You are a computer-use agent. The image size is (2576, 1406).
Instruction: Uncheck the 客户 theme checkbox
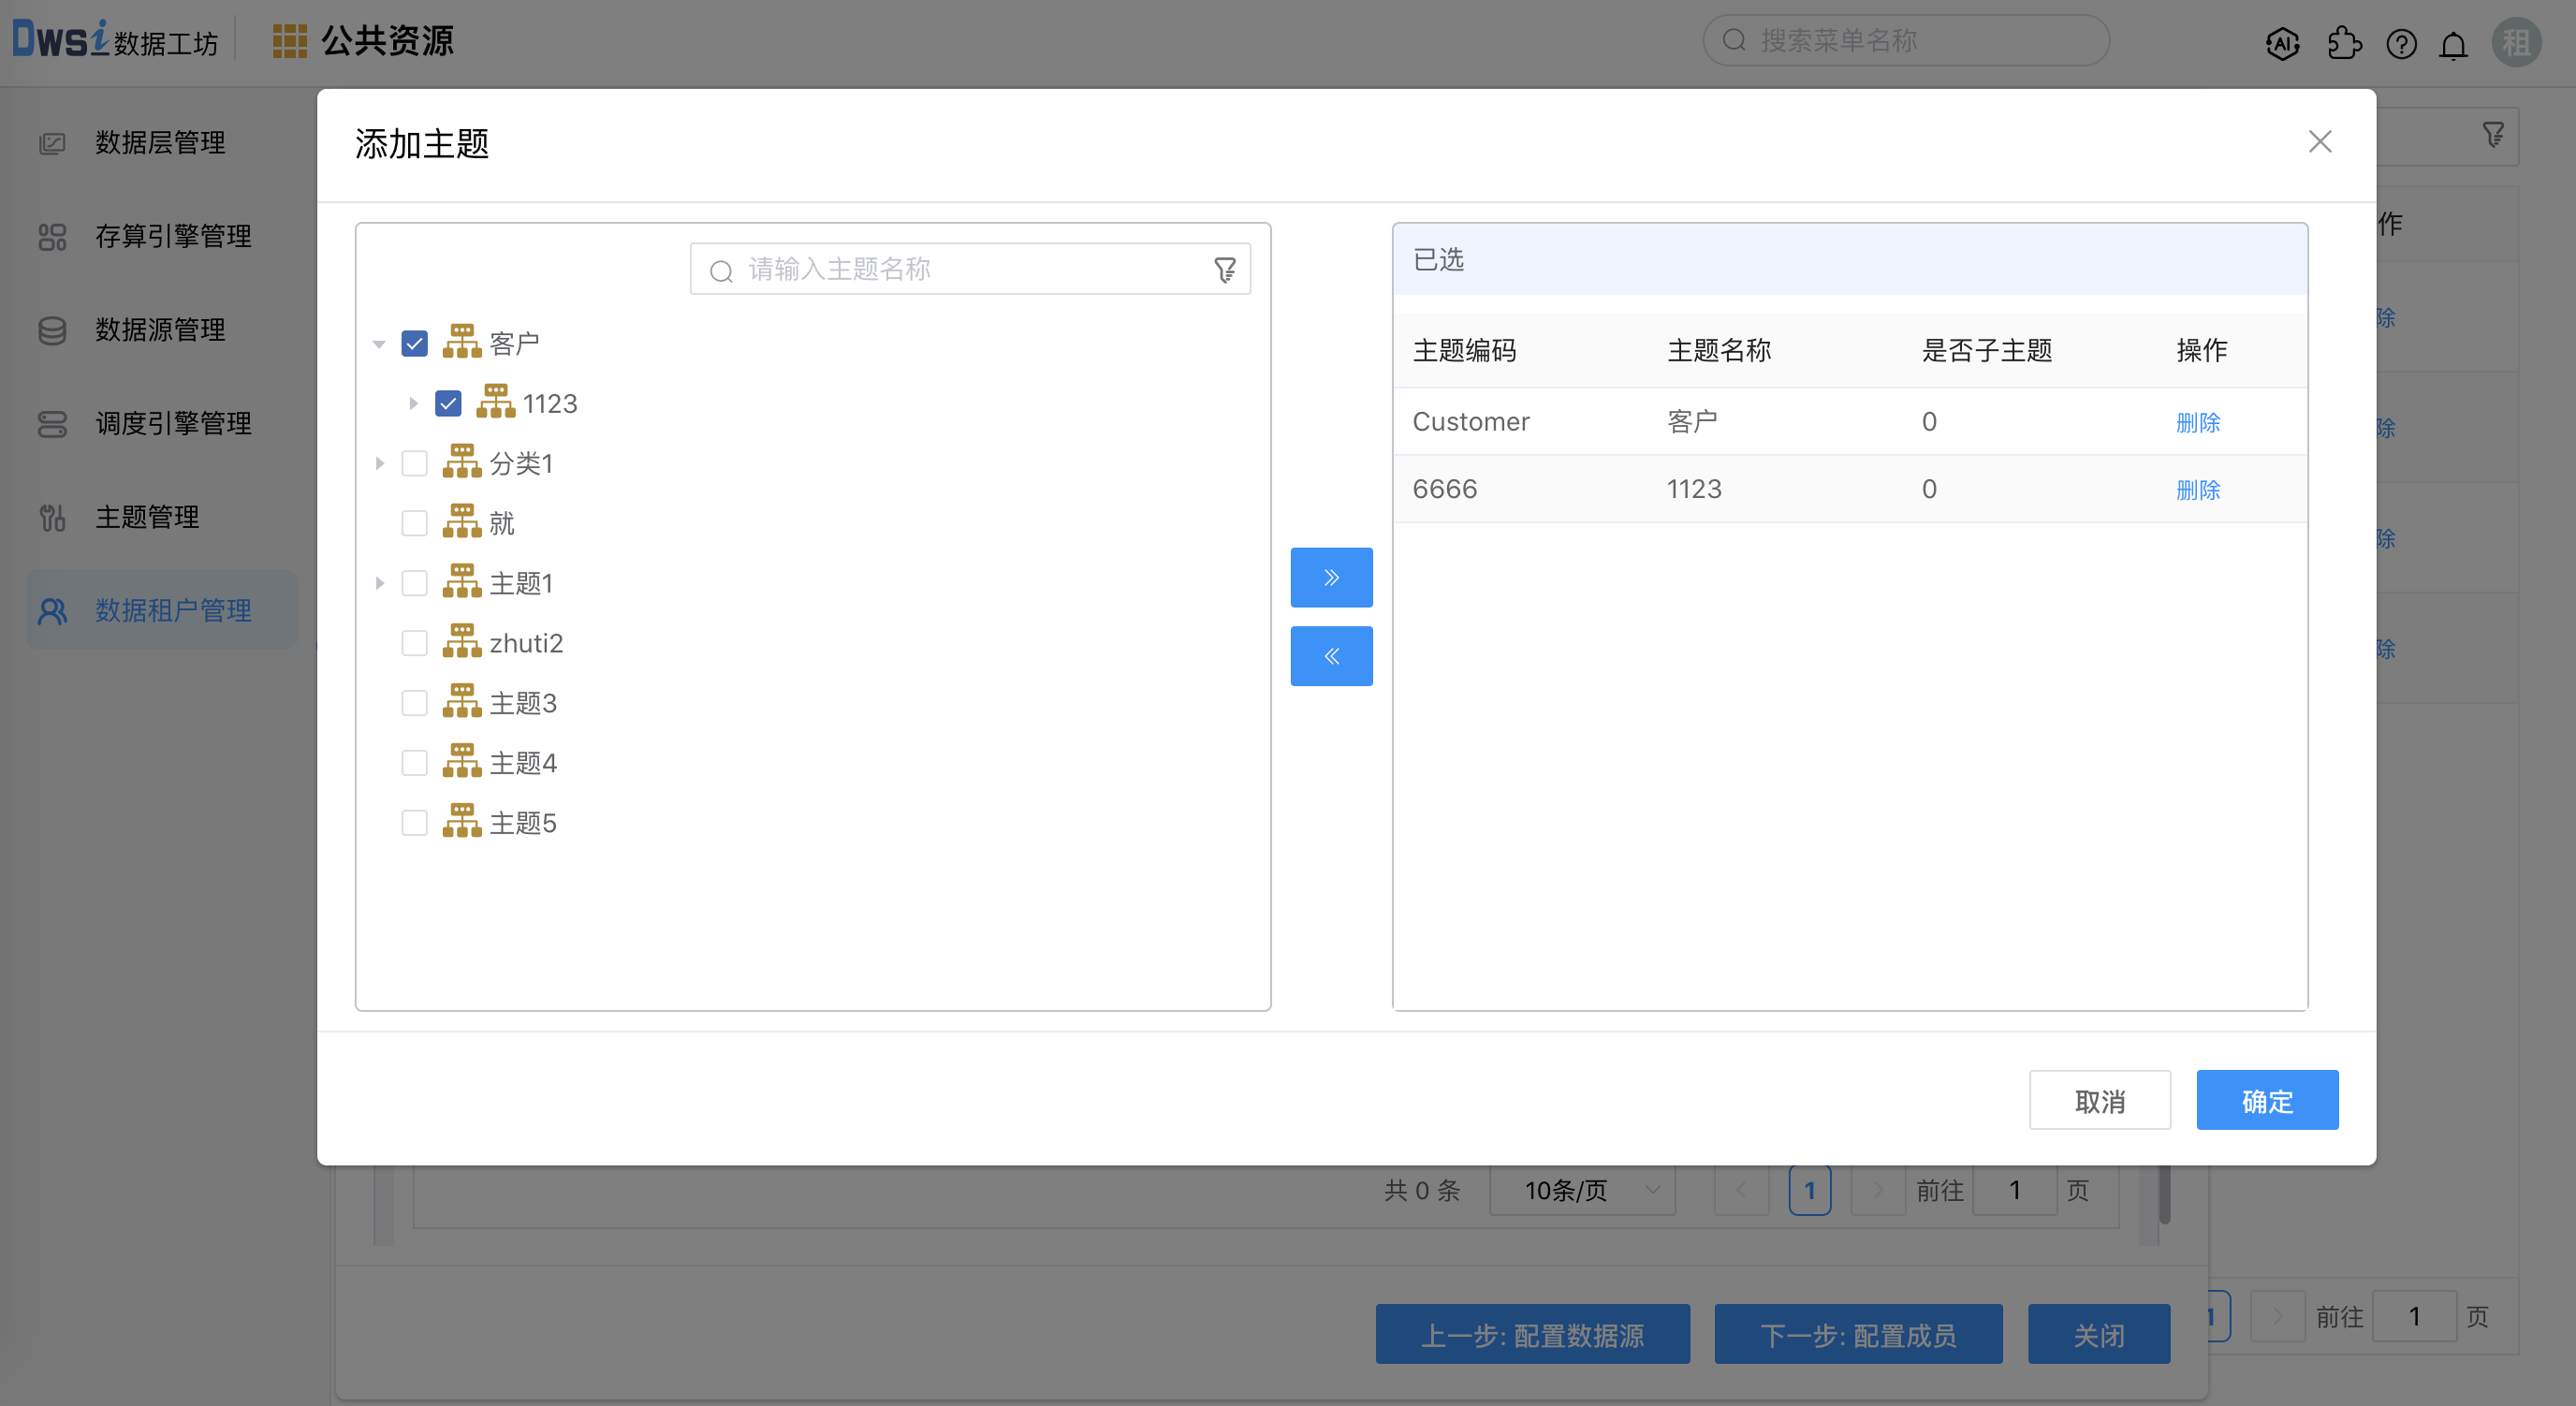pyautogui.click(x=414, y=344)
